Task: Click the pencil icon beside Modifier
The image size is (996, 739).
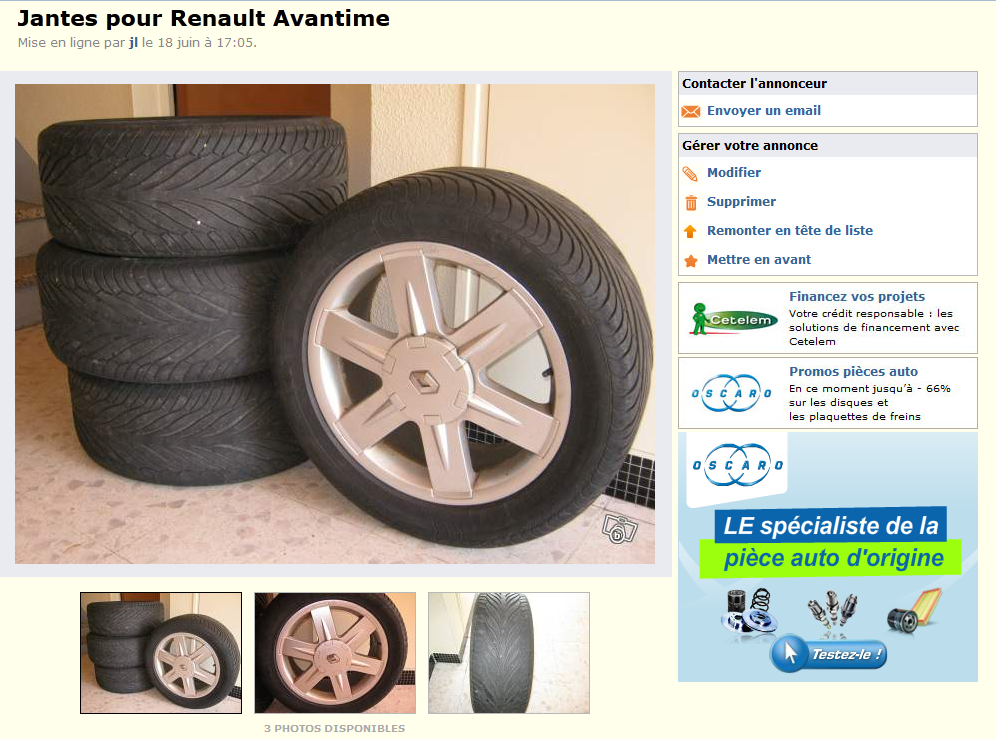Action: coord(690,173)
